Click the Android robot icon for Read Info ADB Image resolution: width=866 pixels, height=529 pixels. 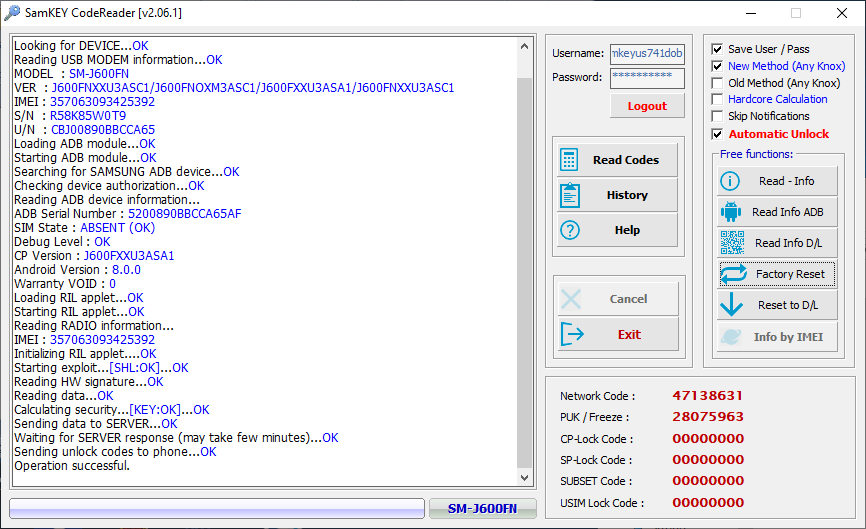731,212
